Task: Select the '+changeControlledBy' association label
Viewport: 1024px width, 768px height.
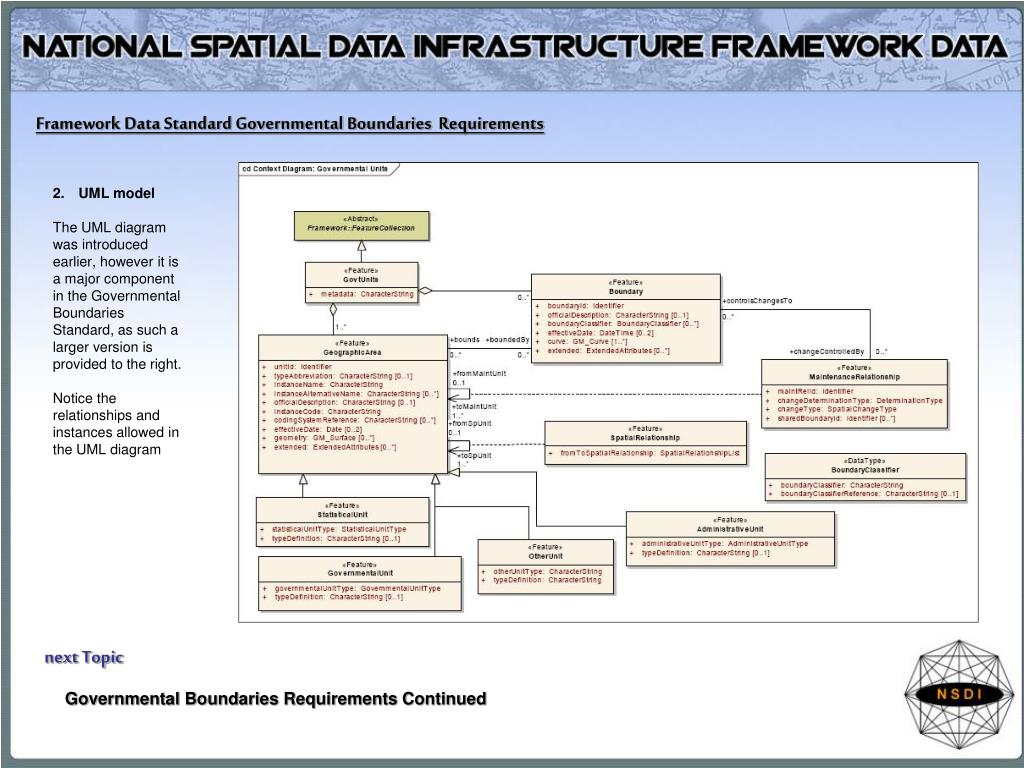Action: [x=827, y=352]
